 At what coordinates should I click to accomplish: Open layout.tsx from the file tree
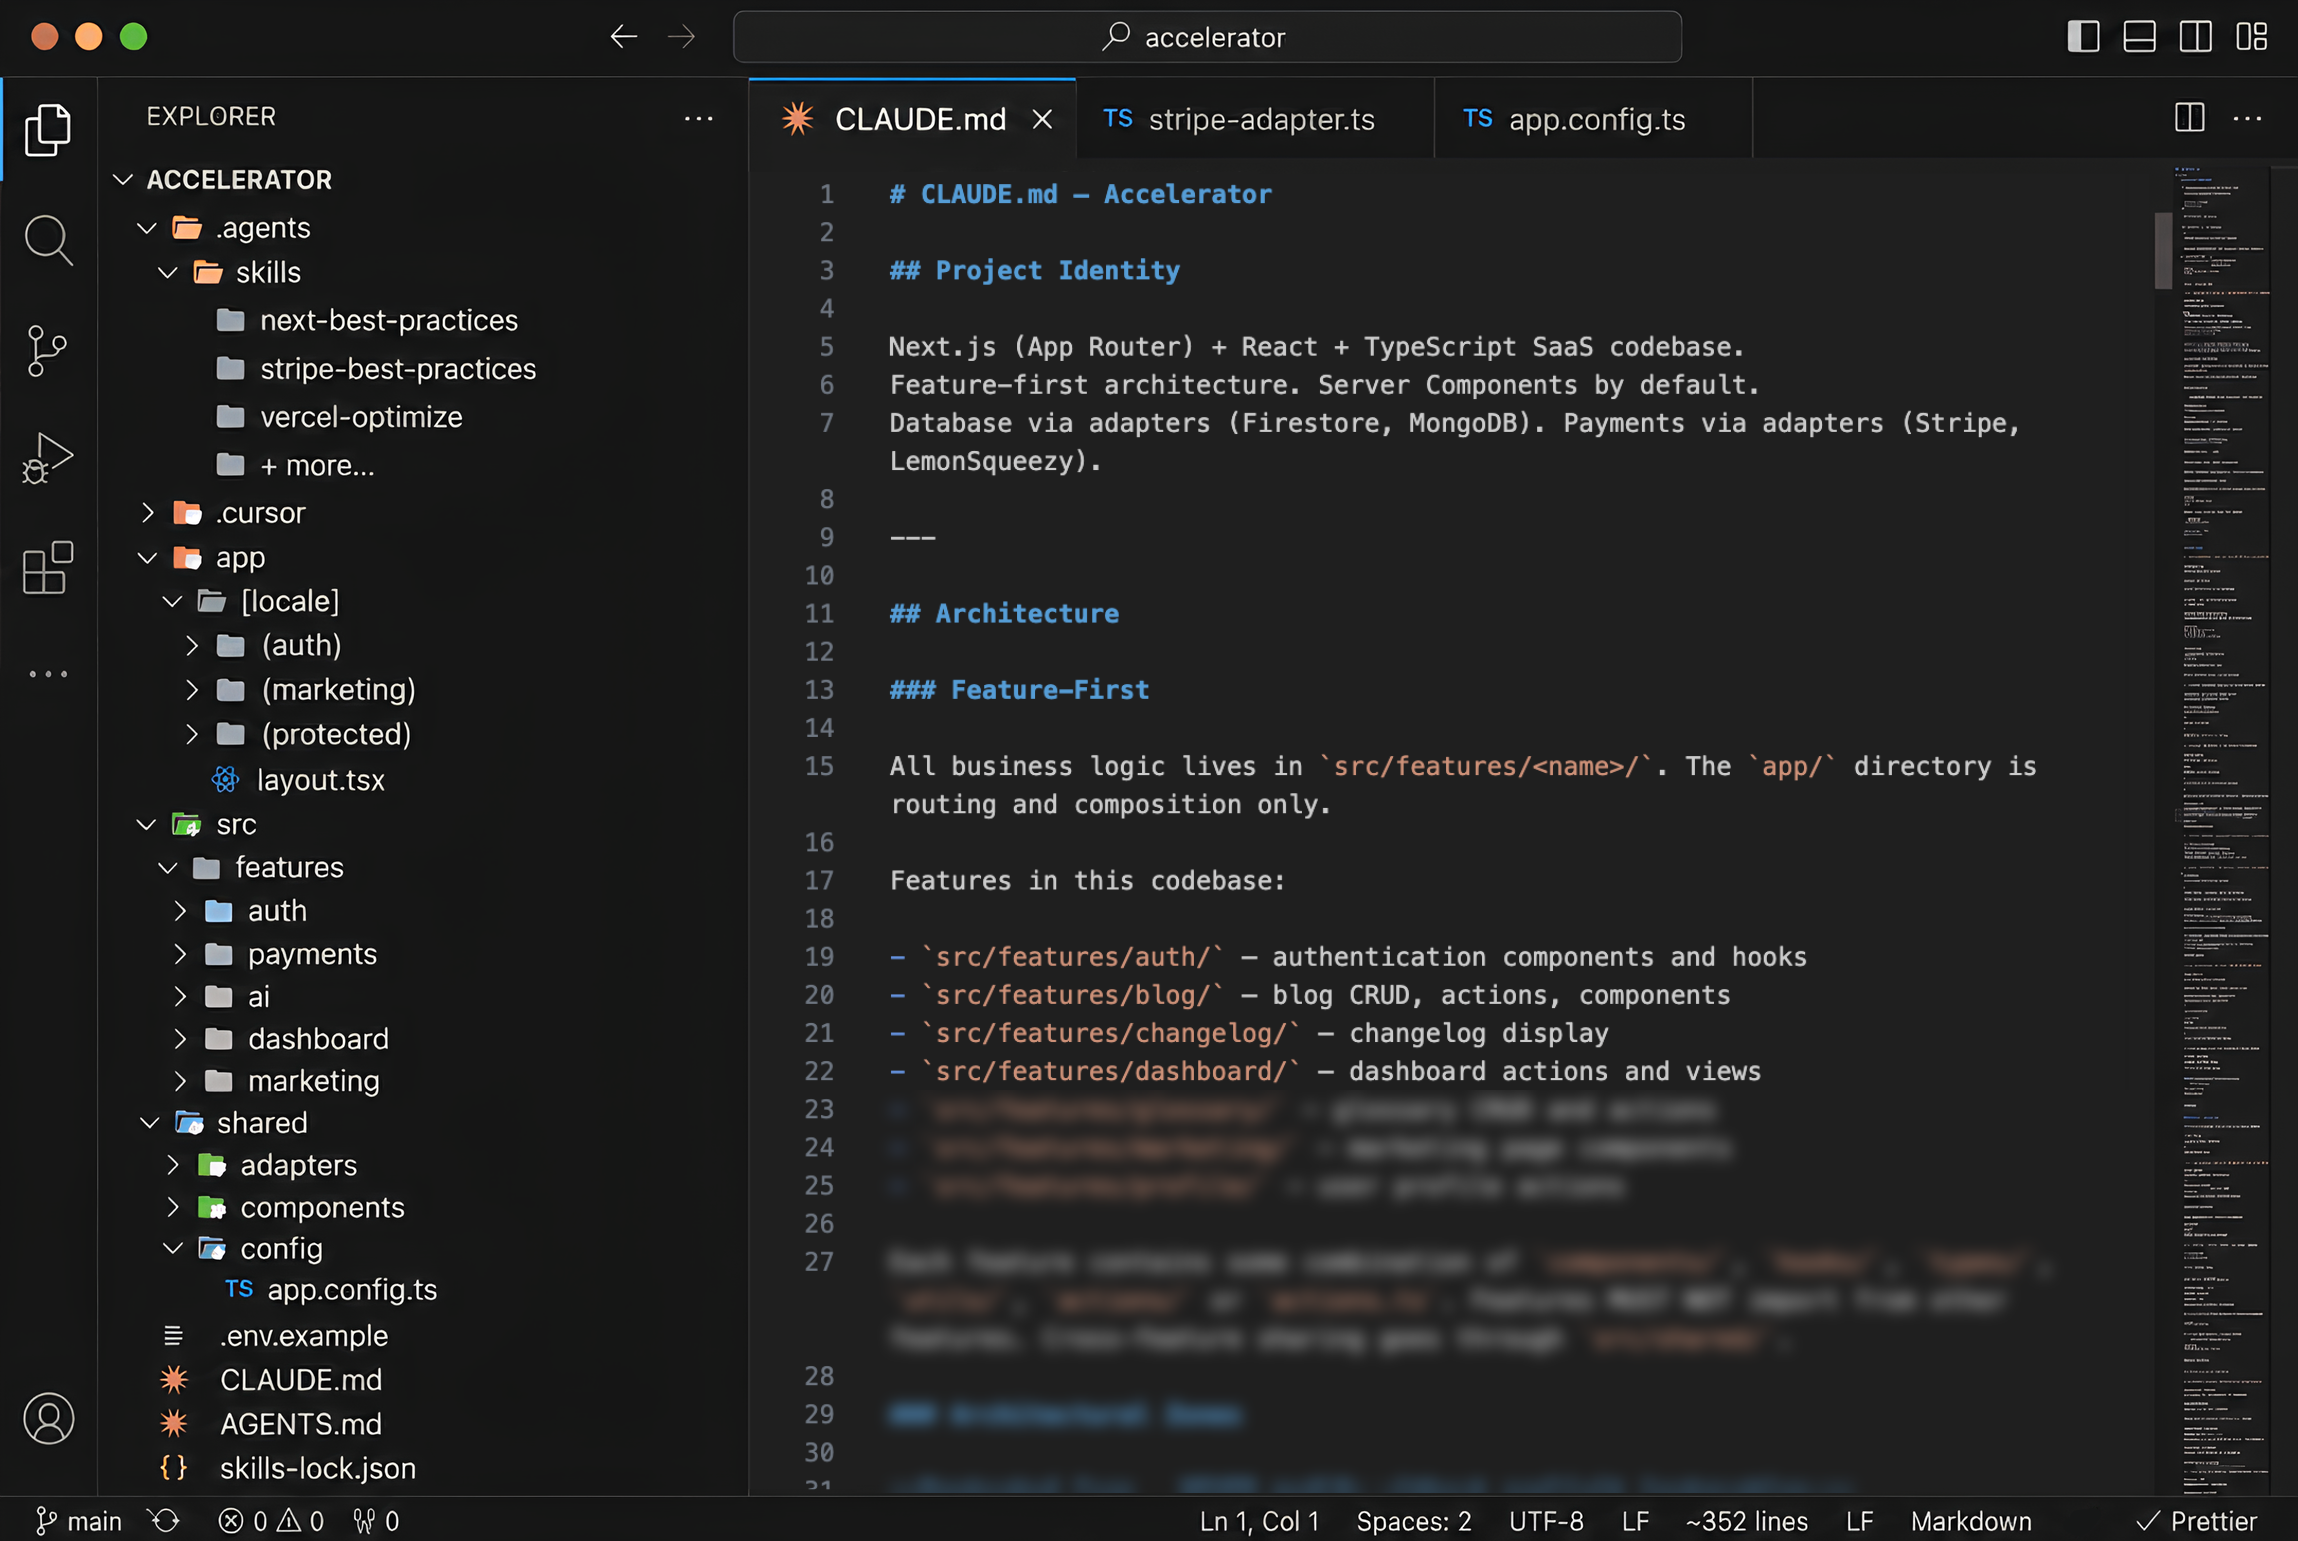tap(320, 780)
